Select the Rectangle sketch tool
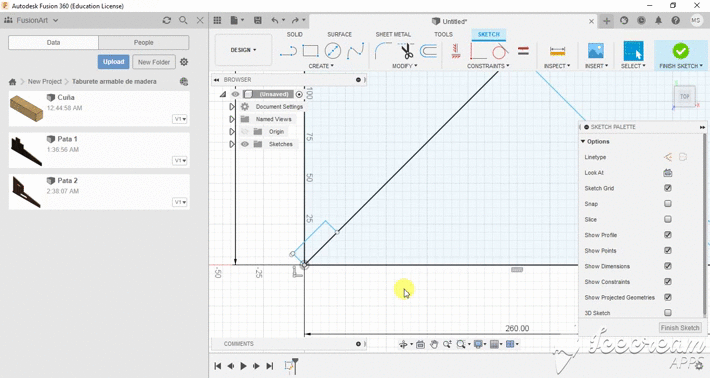 coord(310,51)
